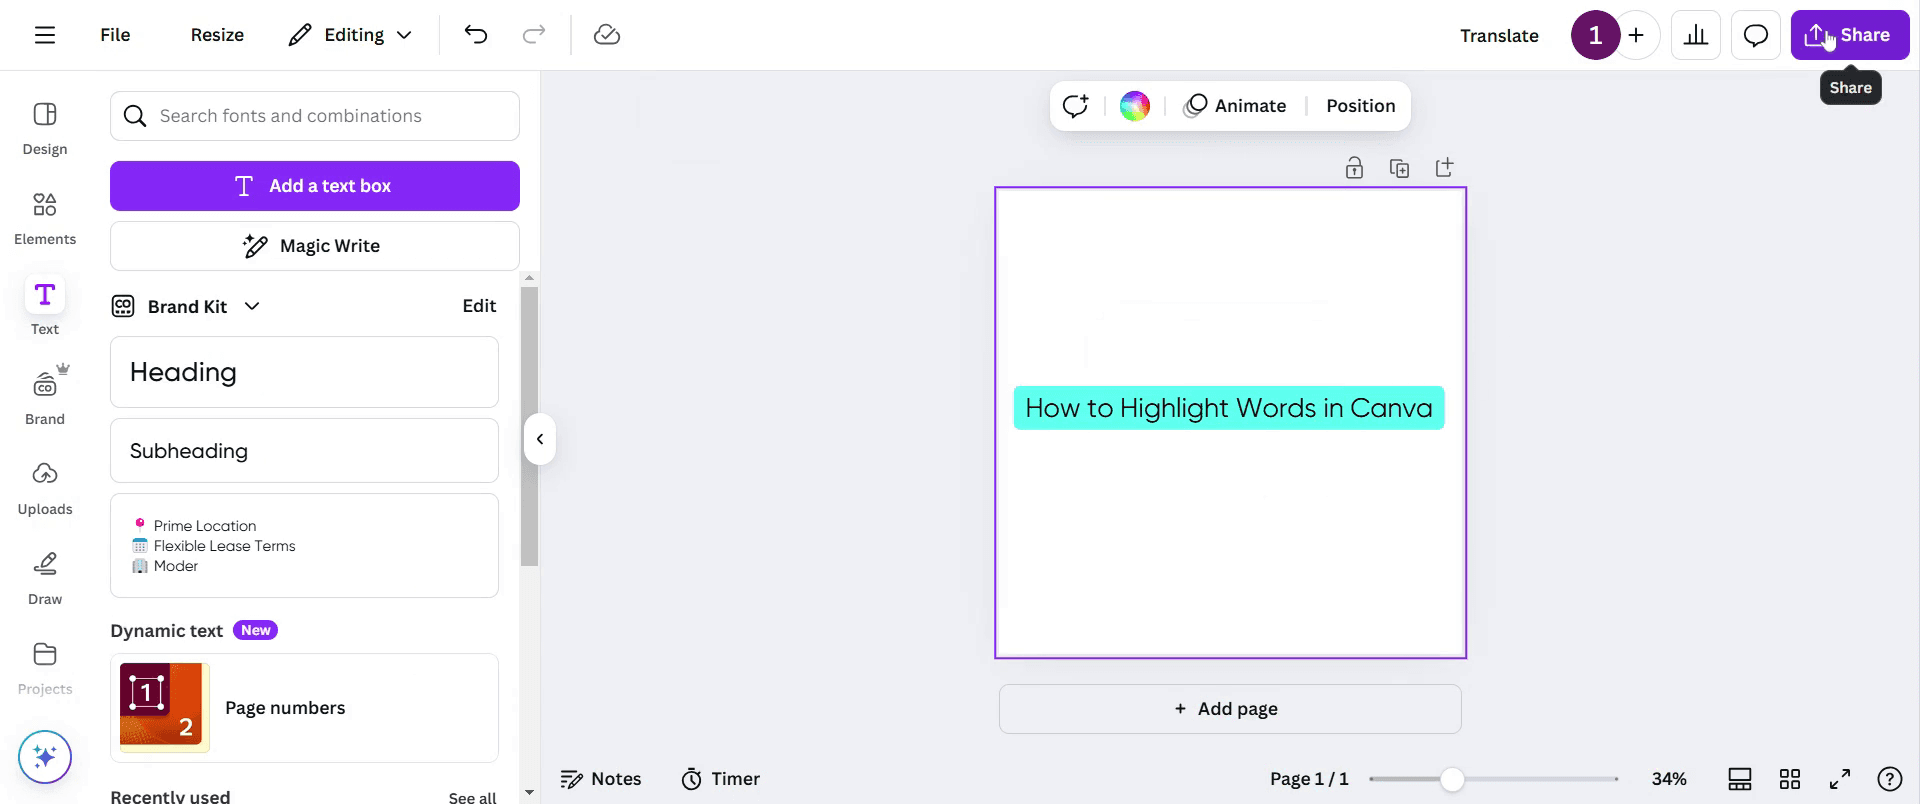The height and width of the screenshot is (804, 1920).
Task: Add a Subheading text style
Action: click(x=304, y=451)
